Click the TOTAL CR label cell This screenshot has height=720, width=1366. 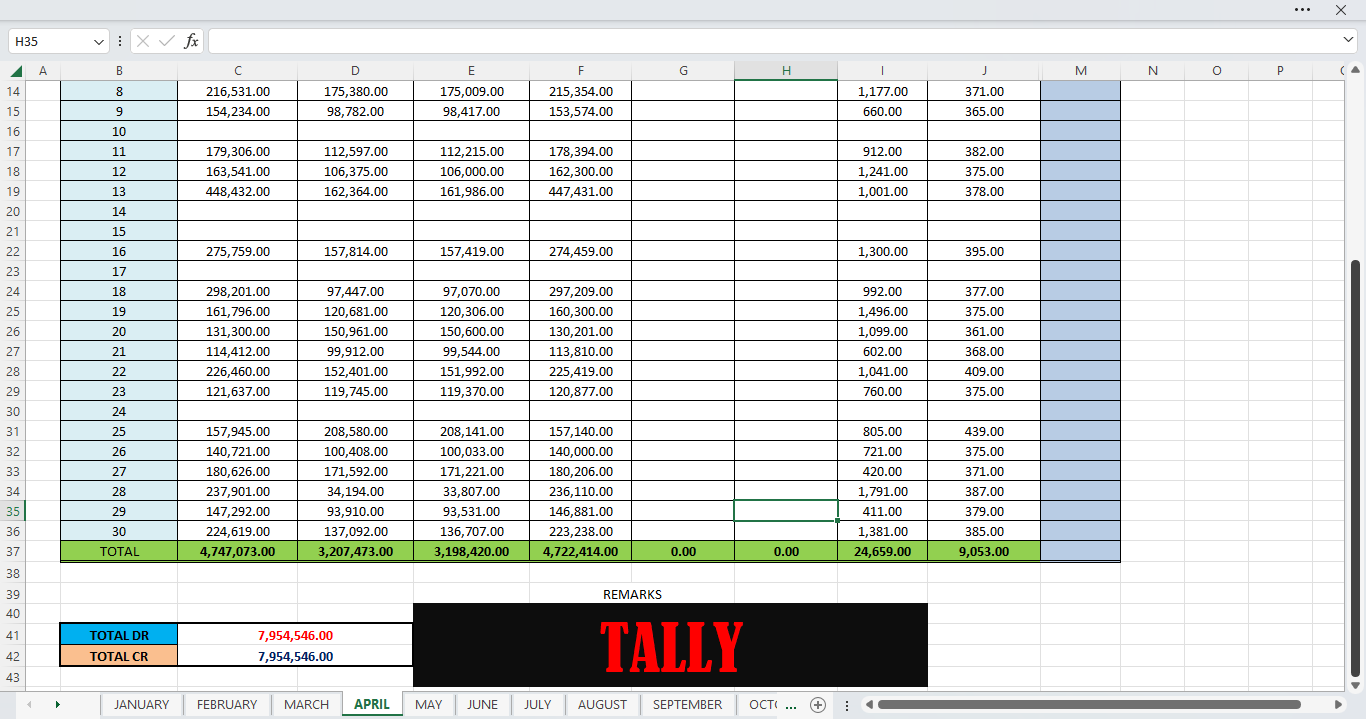[119, 656]
